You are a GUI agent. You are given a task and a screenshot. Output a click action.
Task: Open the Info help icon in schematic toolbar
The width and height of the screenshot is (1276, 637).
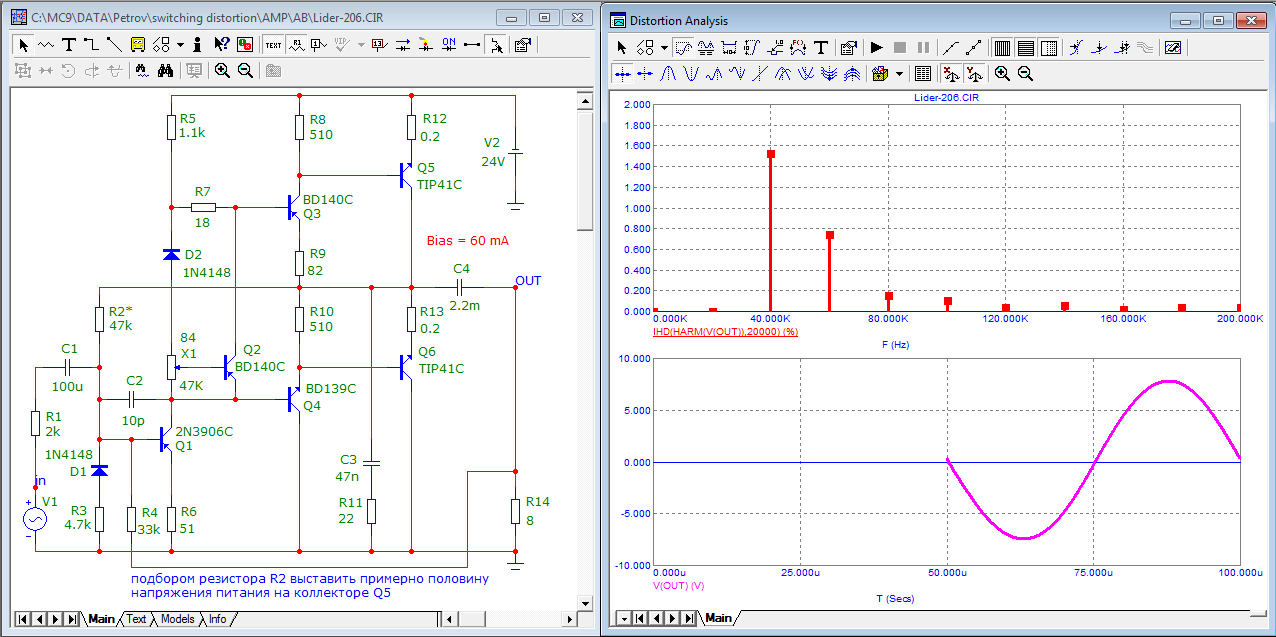[x=197, y=44]
